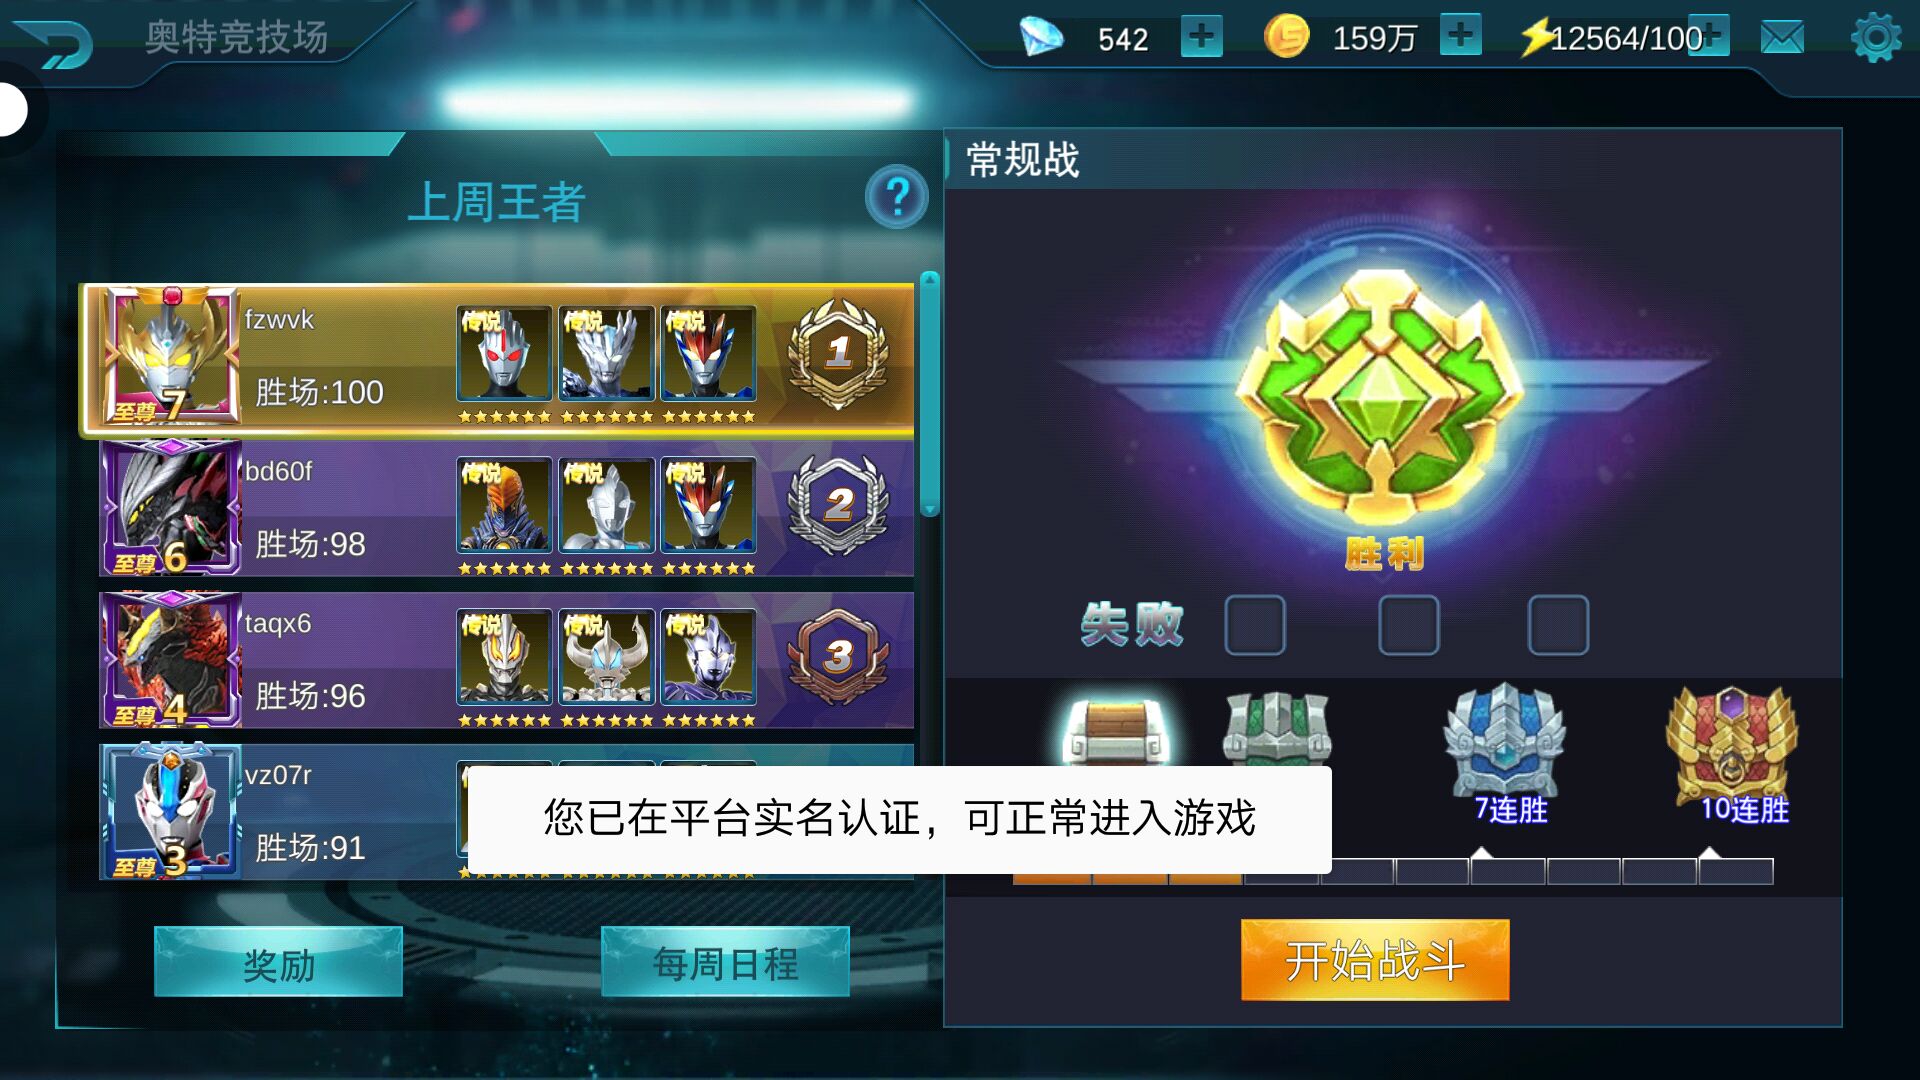Open the question mark help icon
Image resolution: width=1920 pixels, height=1080 pixels.
point(897,197)
